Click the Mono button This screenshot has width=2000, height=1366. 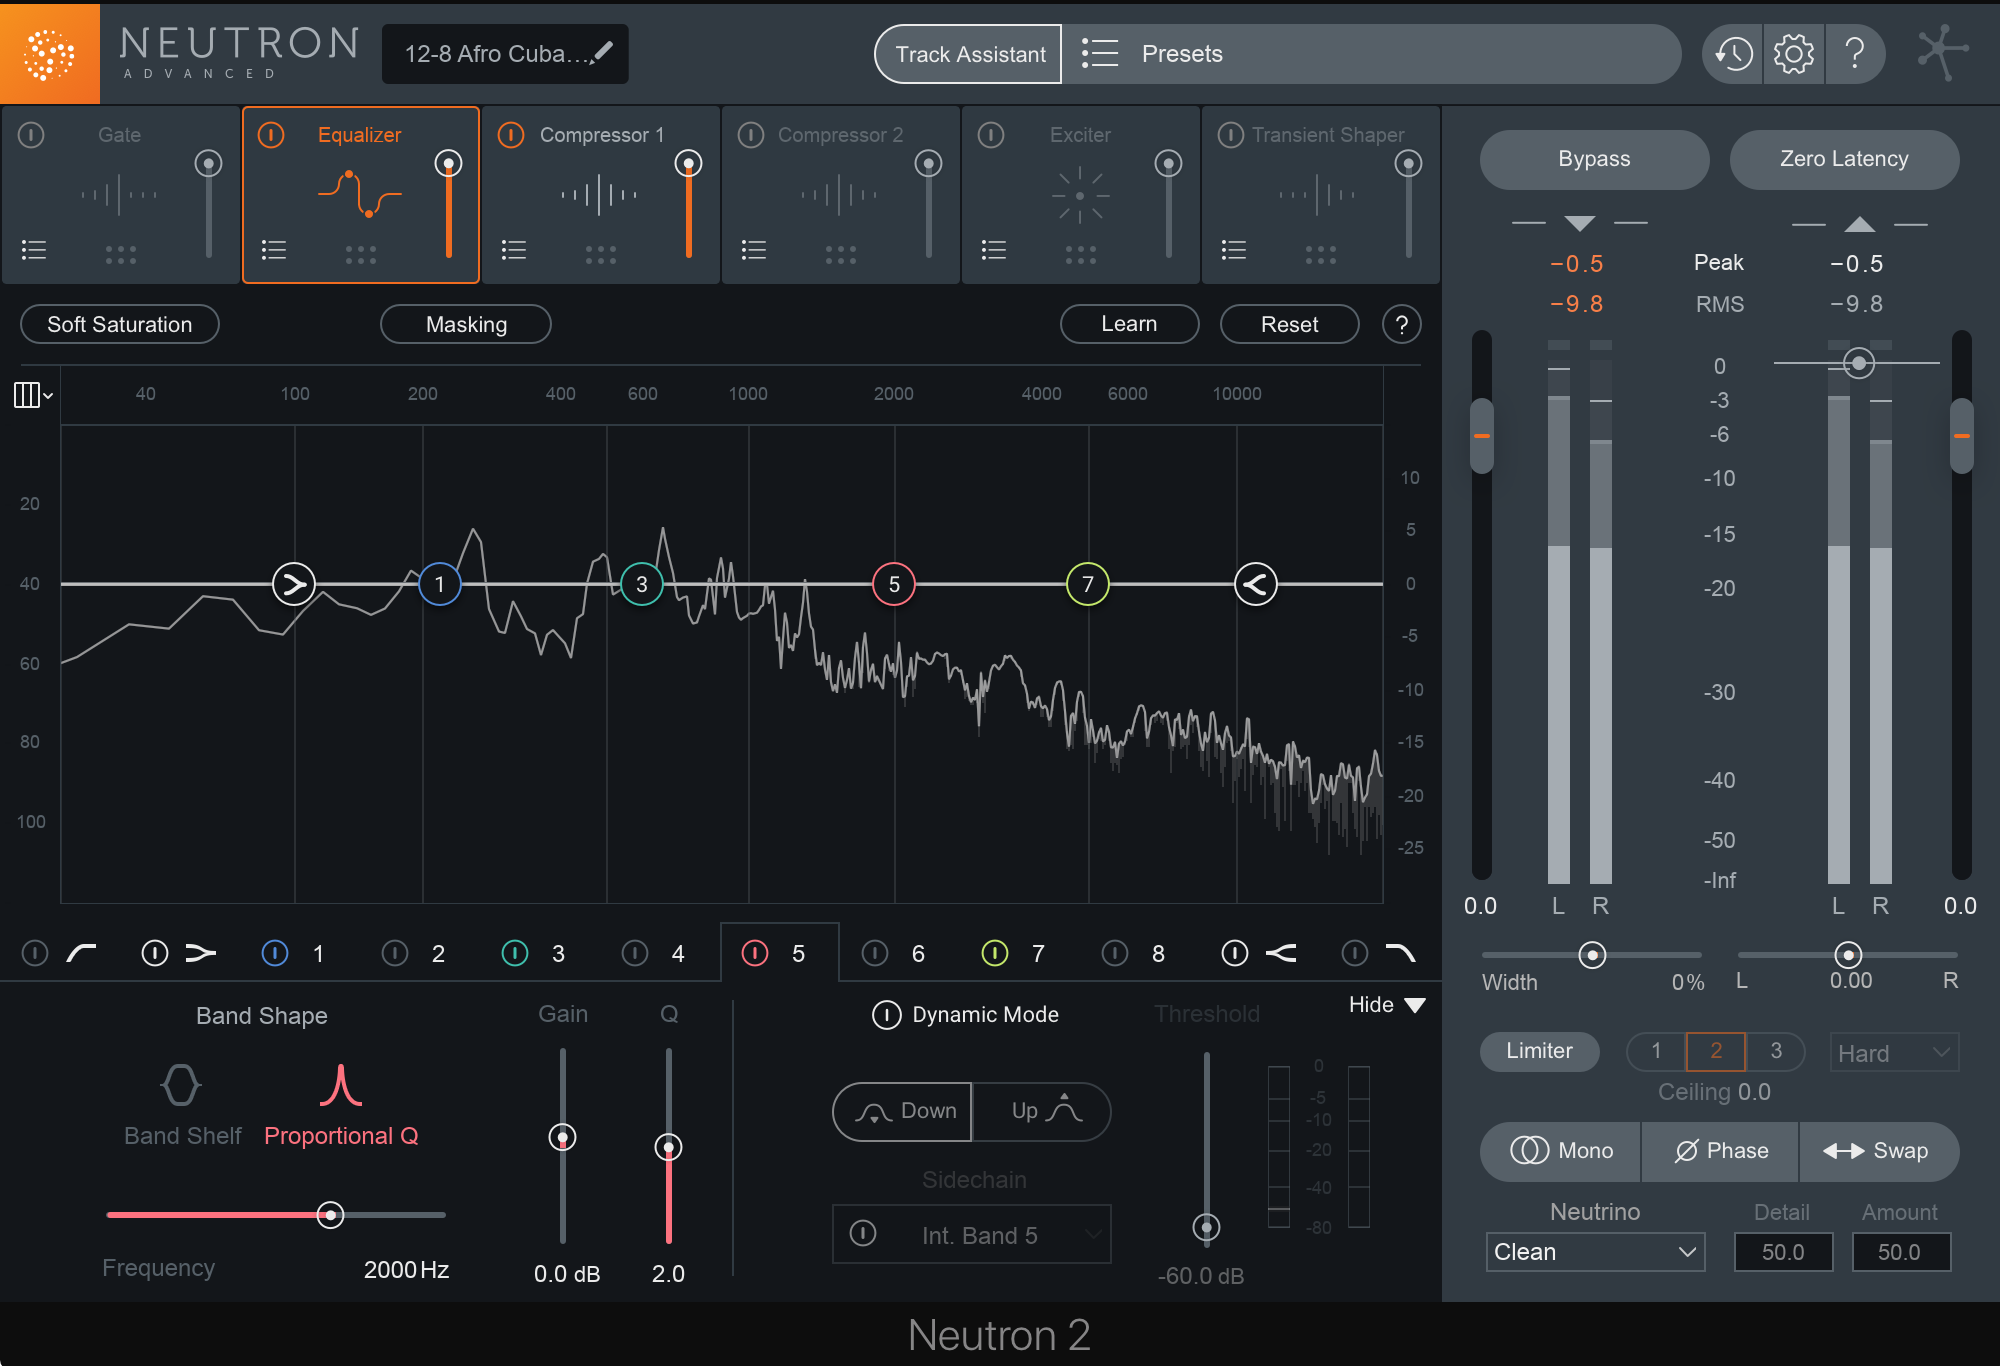tap(1561, 1151)
